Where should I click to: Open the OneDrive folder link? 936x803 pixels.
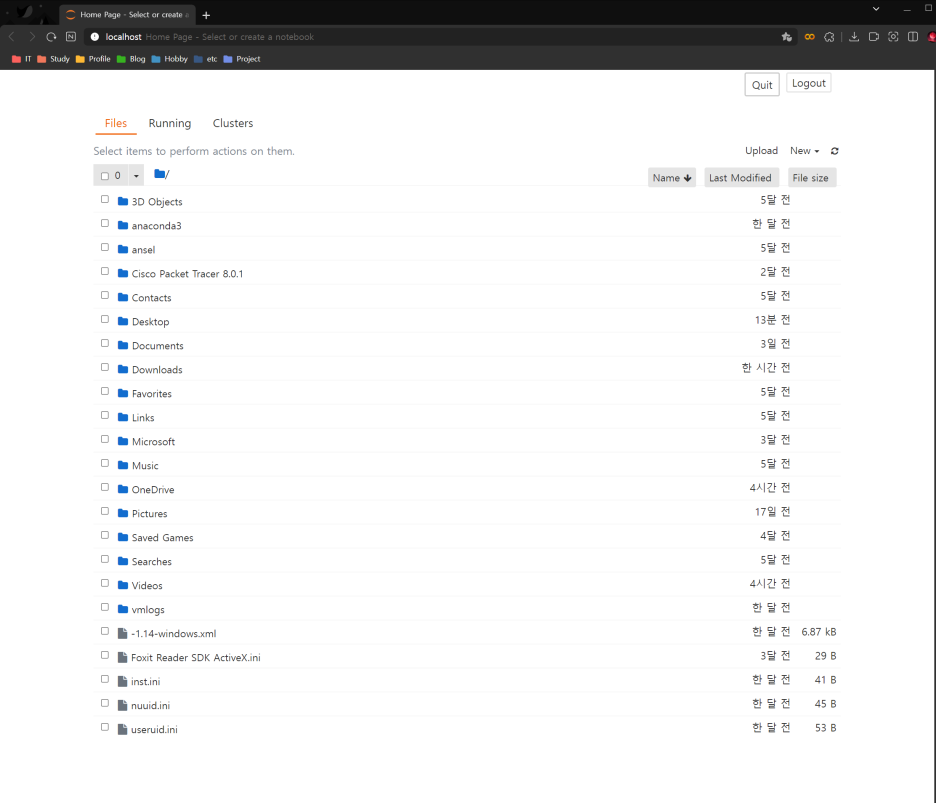click(153, 490)
